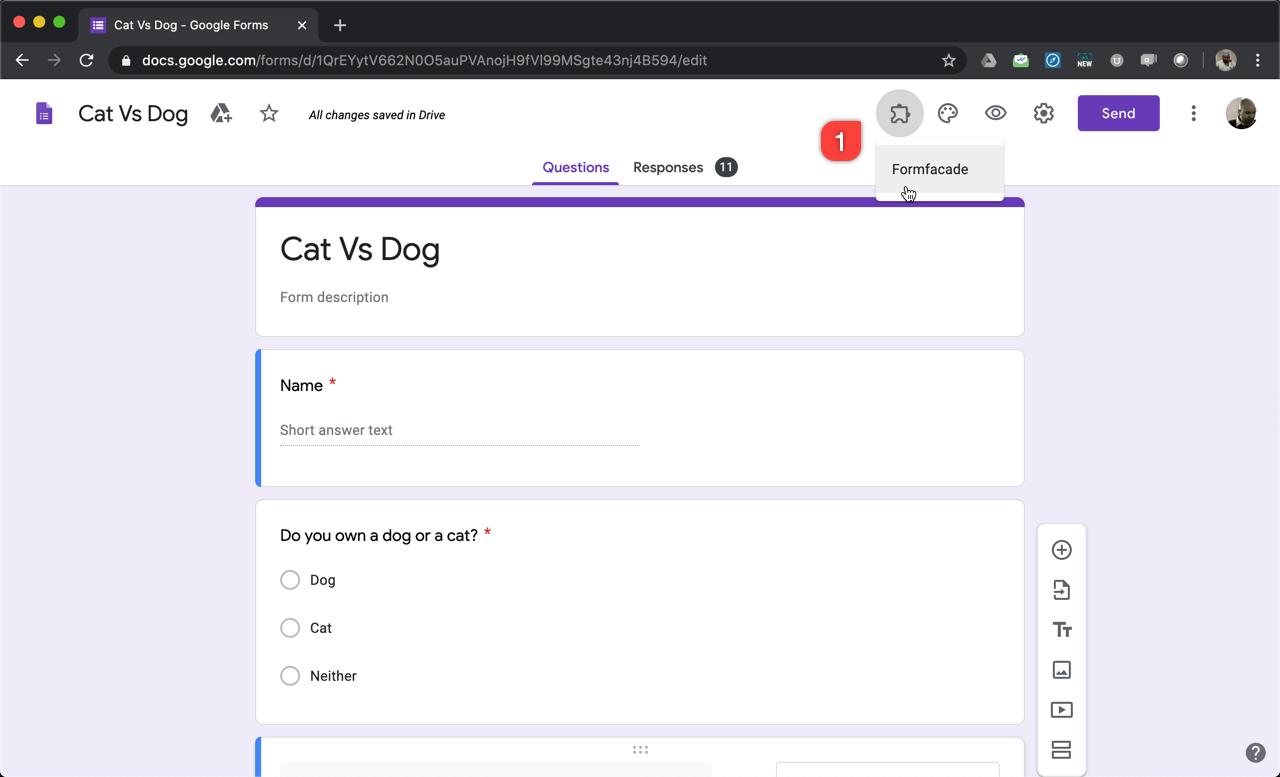
Task: Add a video using the video icon
Action: click(1061, 709)
